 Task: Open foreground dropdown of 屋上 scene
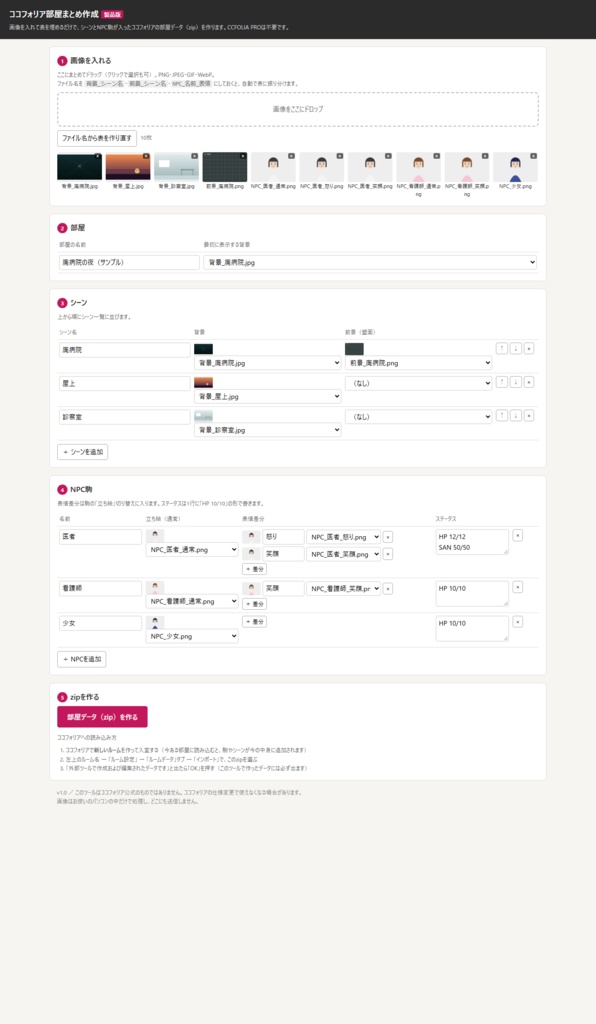pyautogui.click(x=418, y=383)
